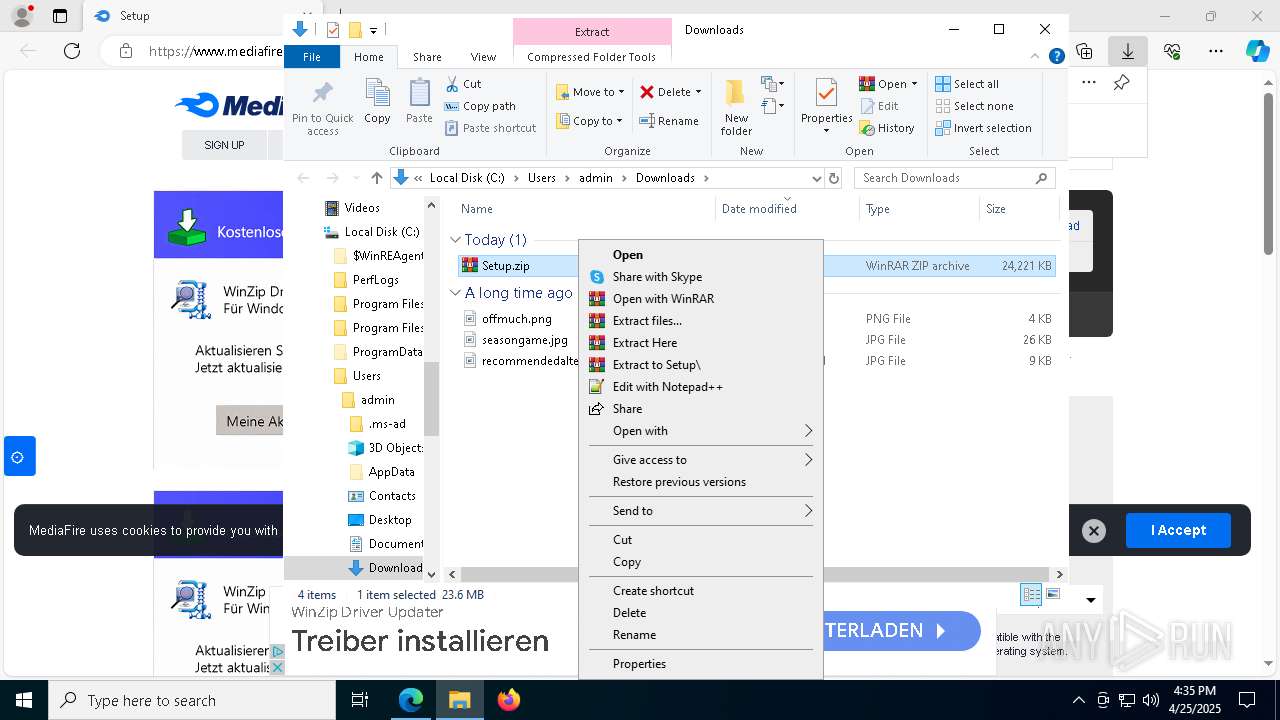1280x720 pixels.
Task: Choose Properties in context menu
Action: (x=700, y=664)
